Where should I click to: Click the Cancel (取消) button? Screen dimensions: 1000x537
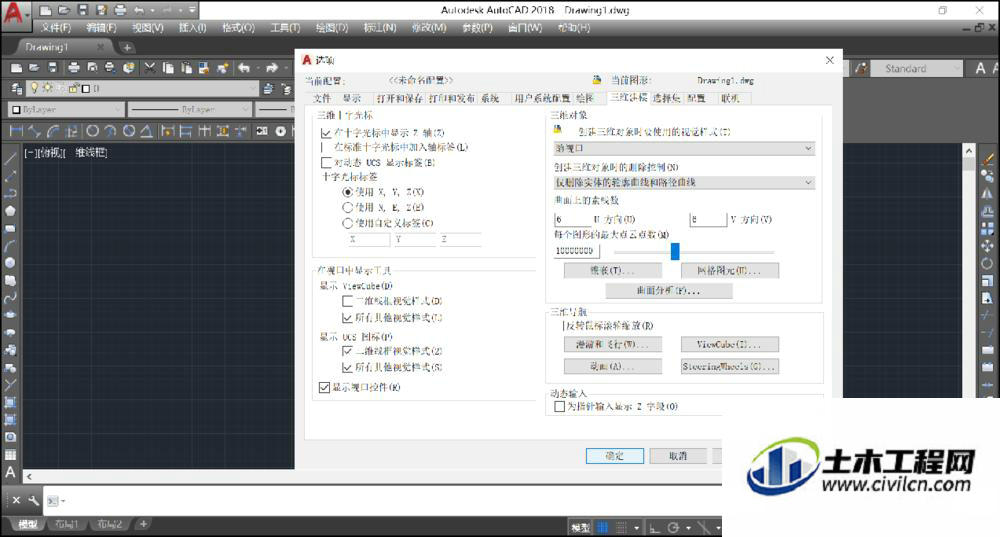678,456
